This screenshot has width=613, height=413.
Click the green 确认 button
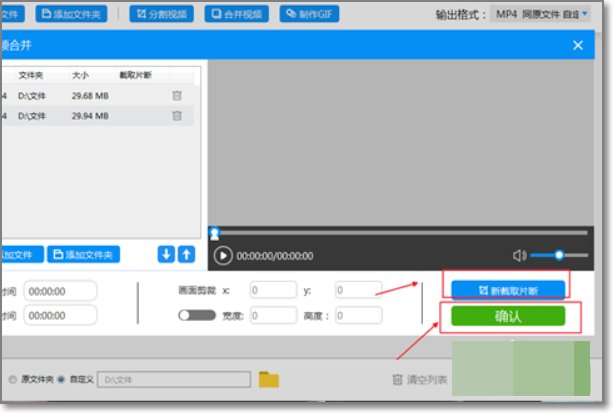pyautogui.click(x=508, y=316)
